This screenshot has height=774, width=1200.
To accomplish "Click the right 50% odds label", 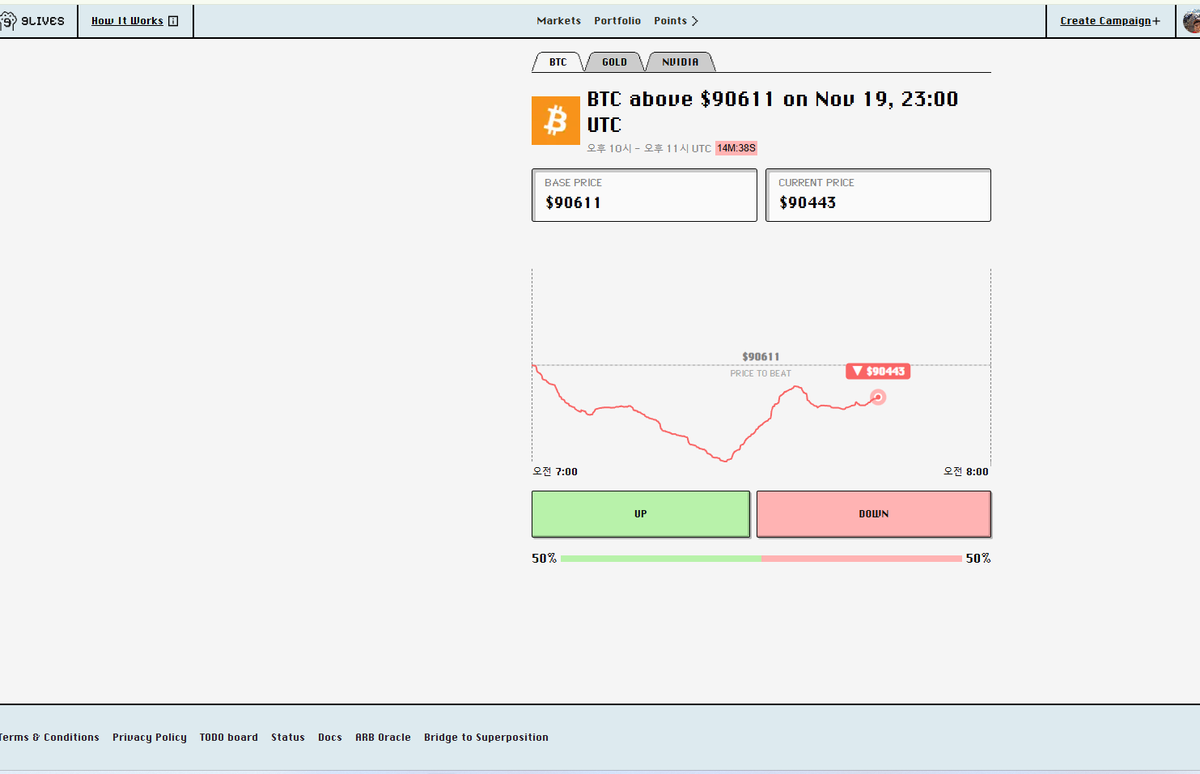I will [978, 558].
